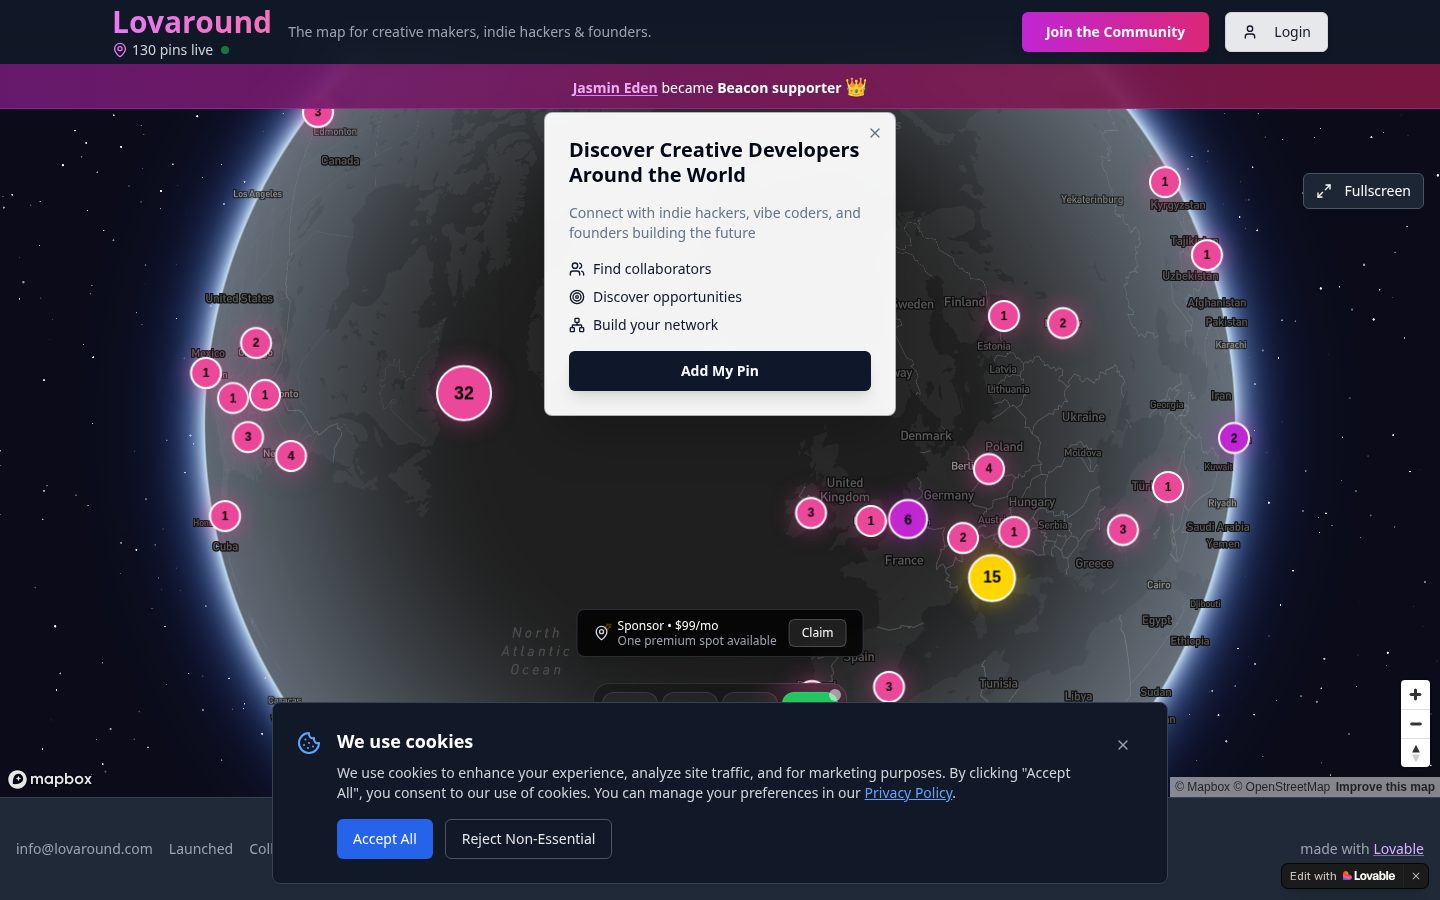
Task: Open the 2-pin cluster below United States
Action: [x=256, y=343]
